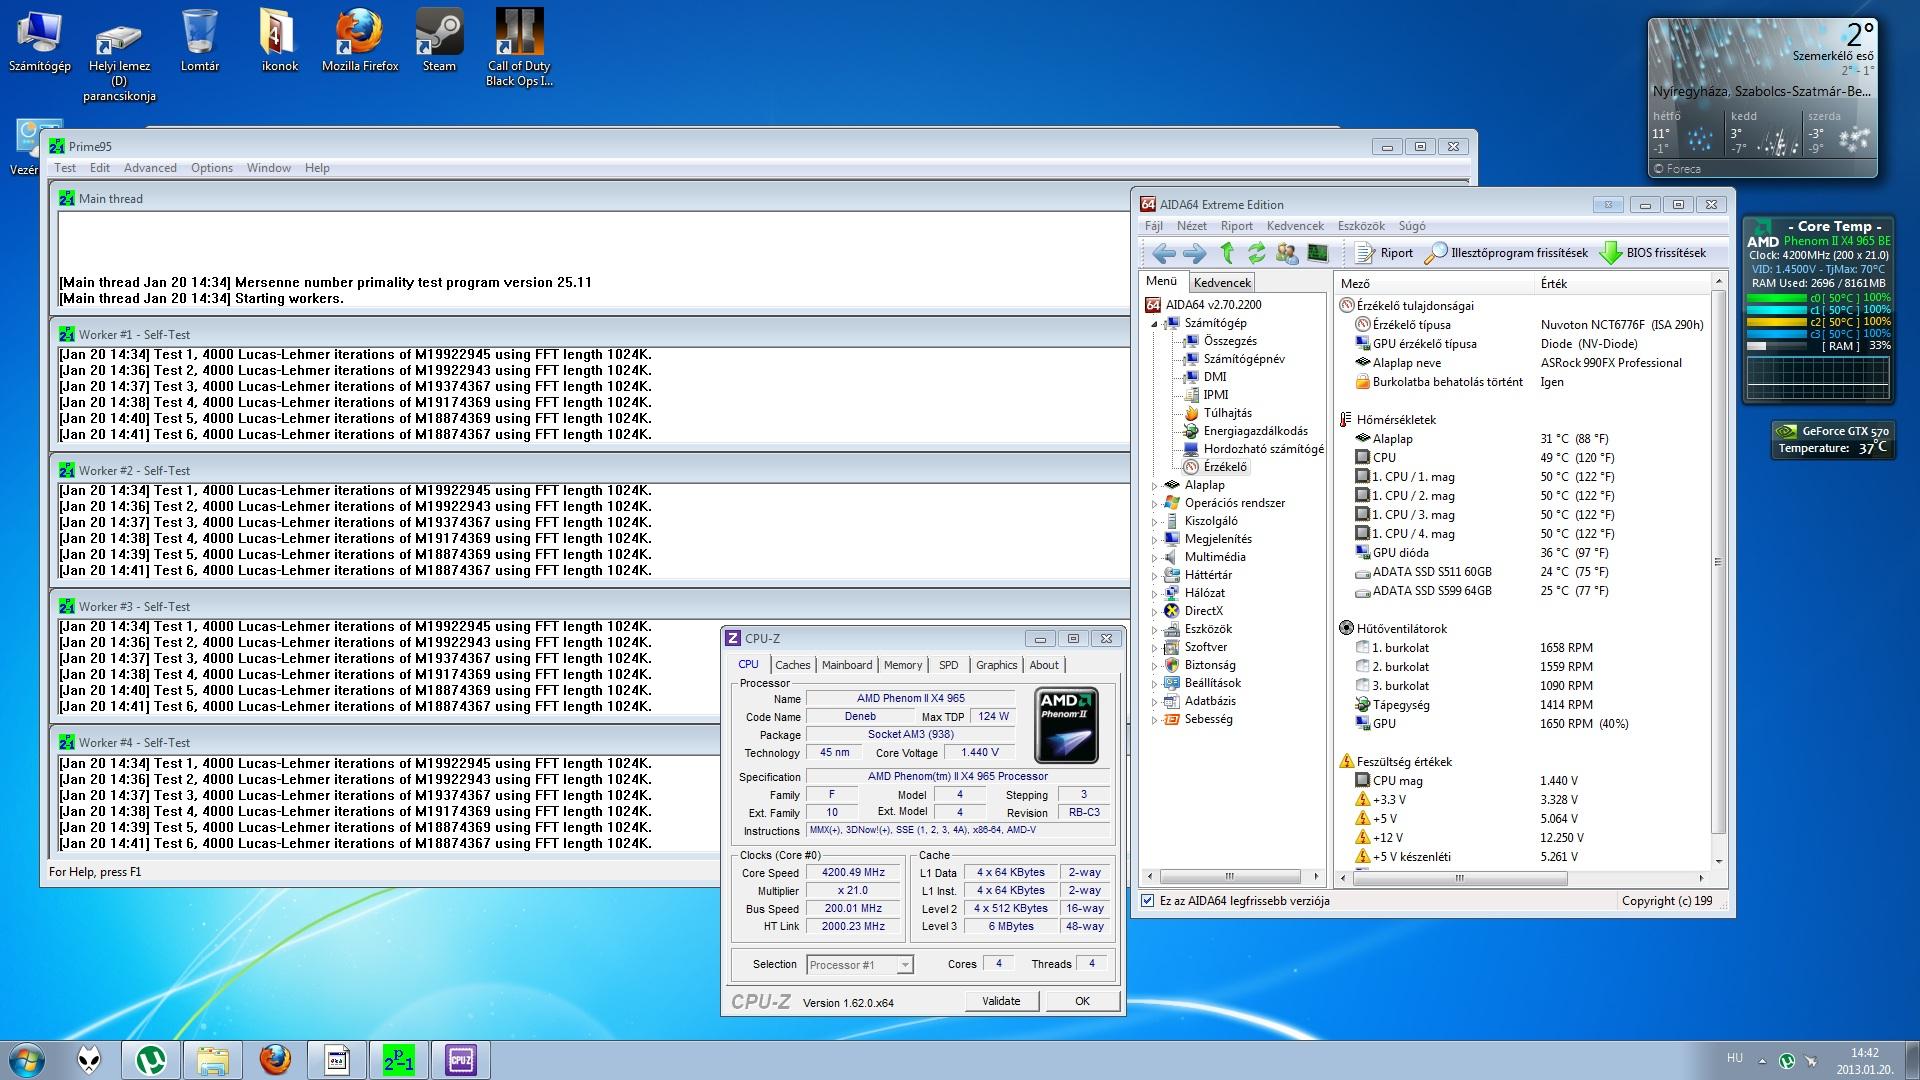Image resolution: width=1920 pixels, height=1080 pixels.
Task: Switch to Caches tab in CPU-Z
Action: click(792, 665)
